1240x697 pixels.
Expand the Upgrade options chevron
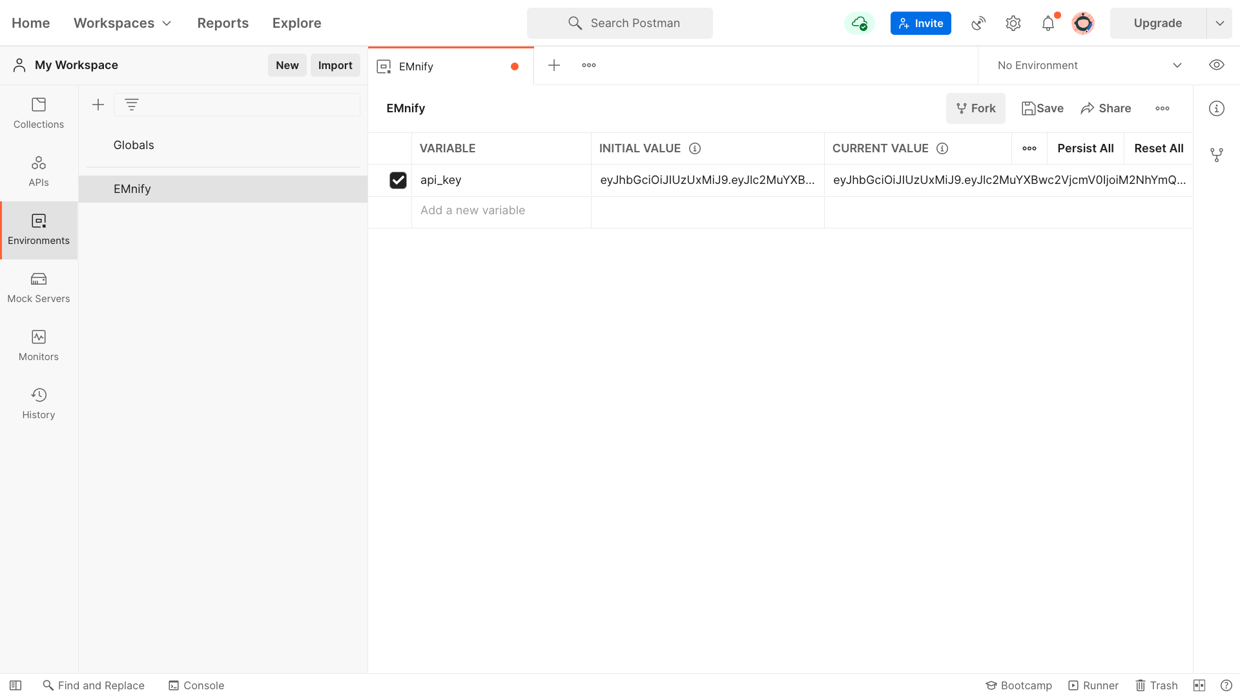click(x=1218, y=22)
